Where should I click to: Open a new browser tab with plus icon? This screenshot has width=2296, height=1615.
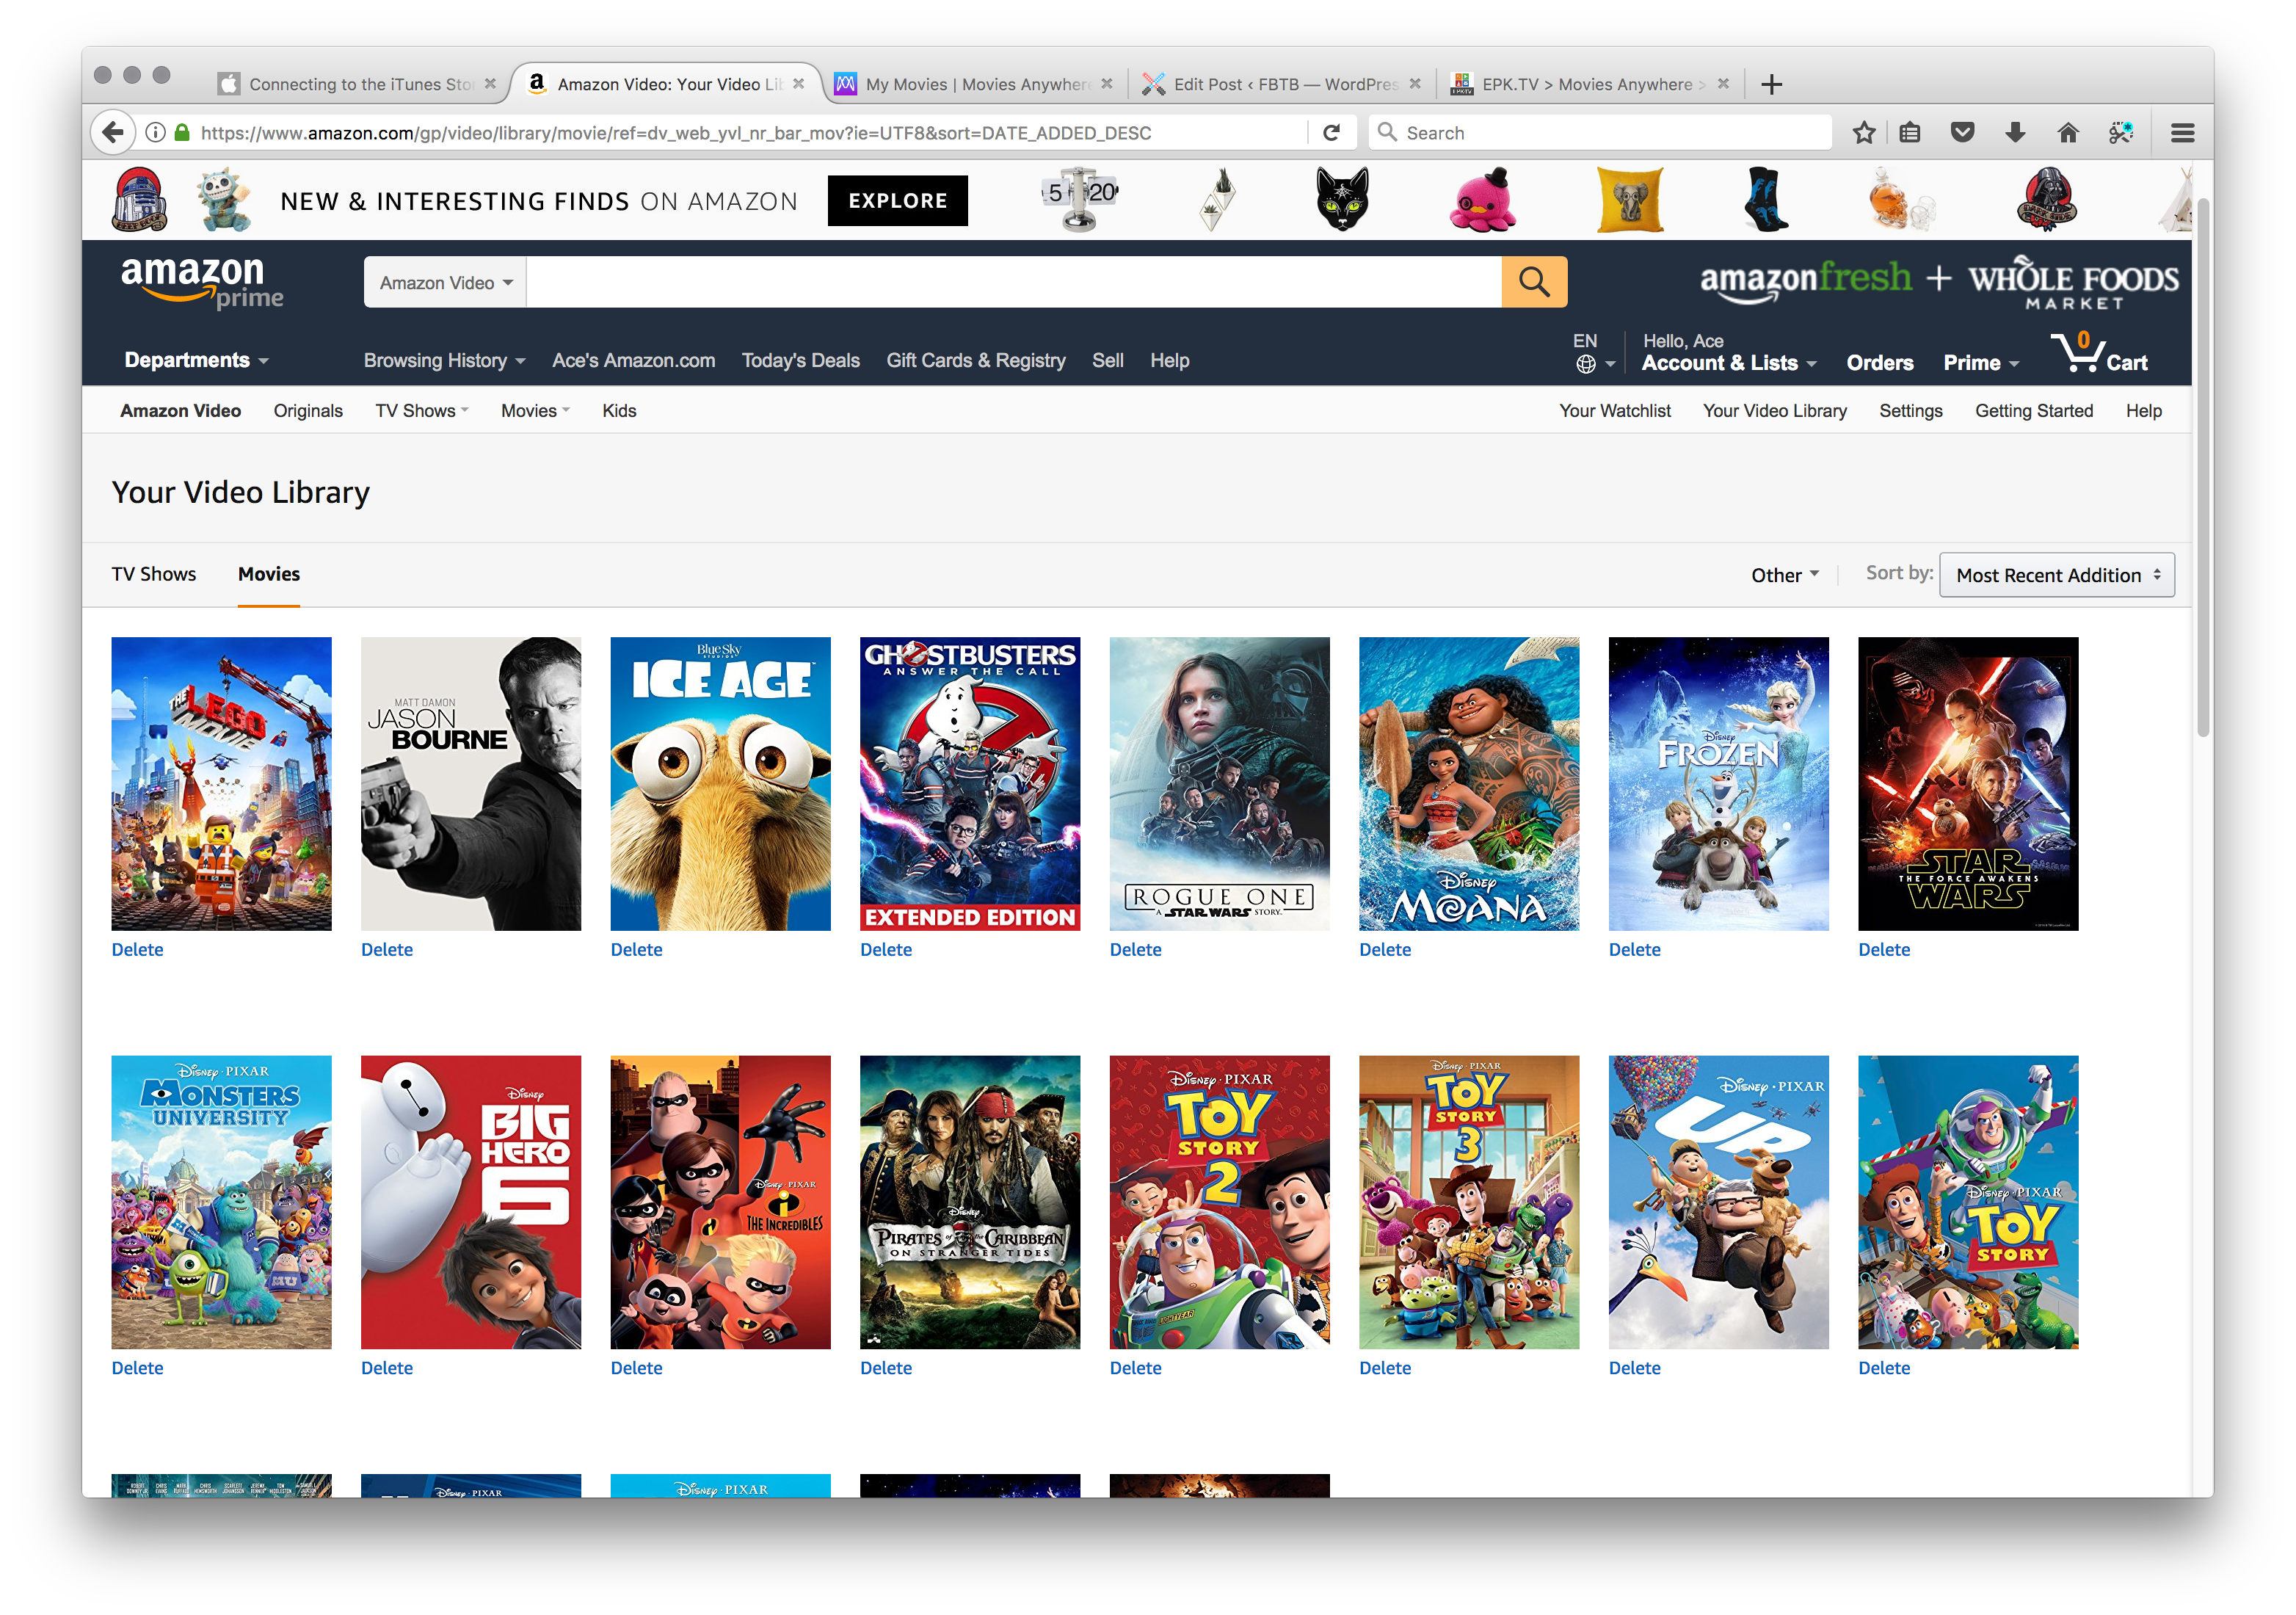(1771, 84)
